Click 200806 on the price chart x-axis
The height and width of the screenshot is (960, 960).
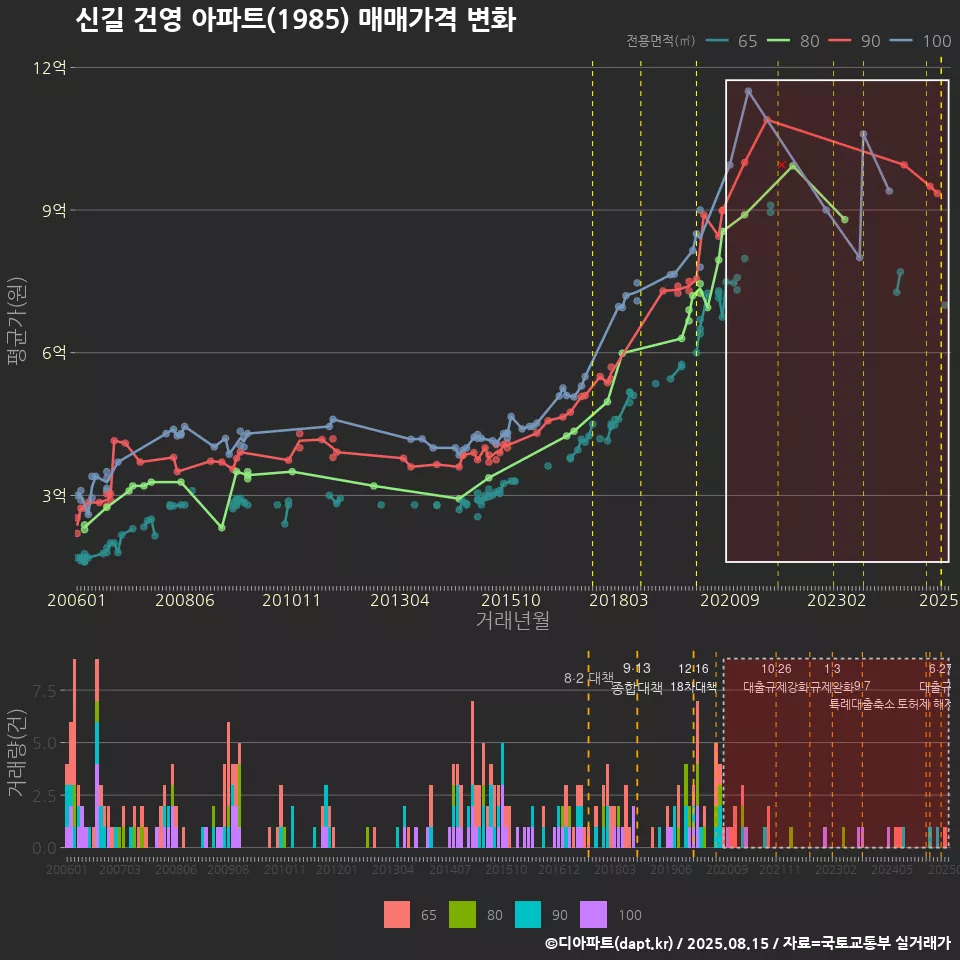tap(184, 600)
